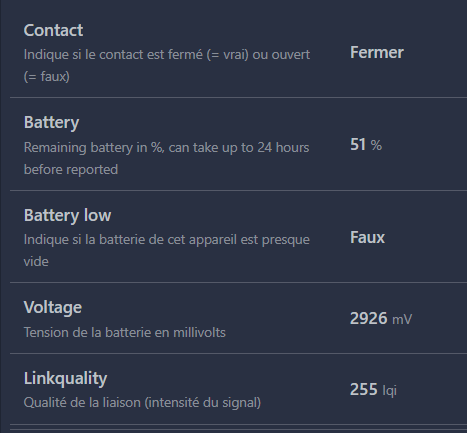The image size is (467, 433).
Task: Click the Battery heading
Action: click(x=51, y=123)
